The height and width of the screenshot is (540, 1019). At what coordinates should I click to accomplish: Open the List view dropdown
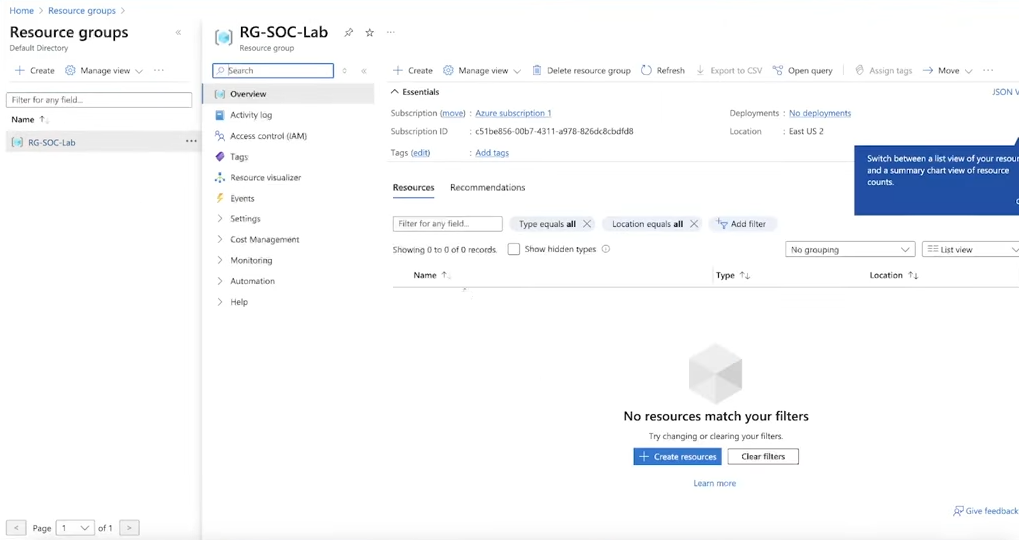(971, 250)
